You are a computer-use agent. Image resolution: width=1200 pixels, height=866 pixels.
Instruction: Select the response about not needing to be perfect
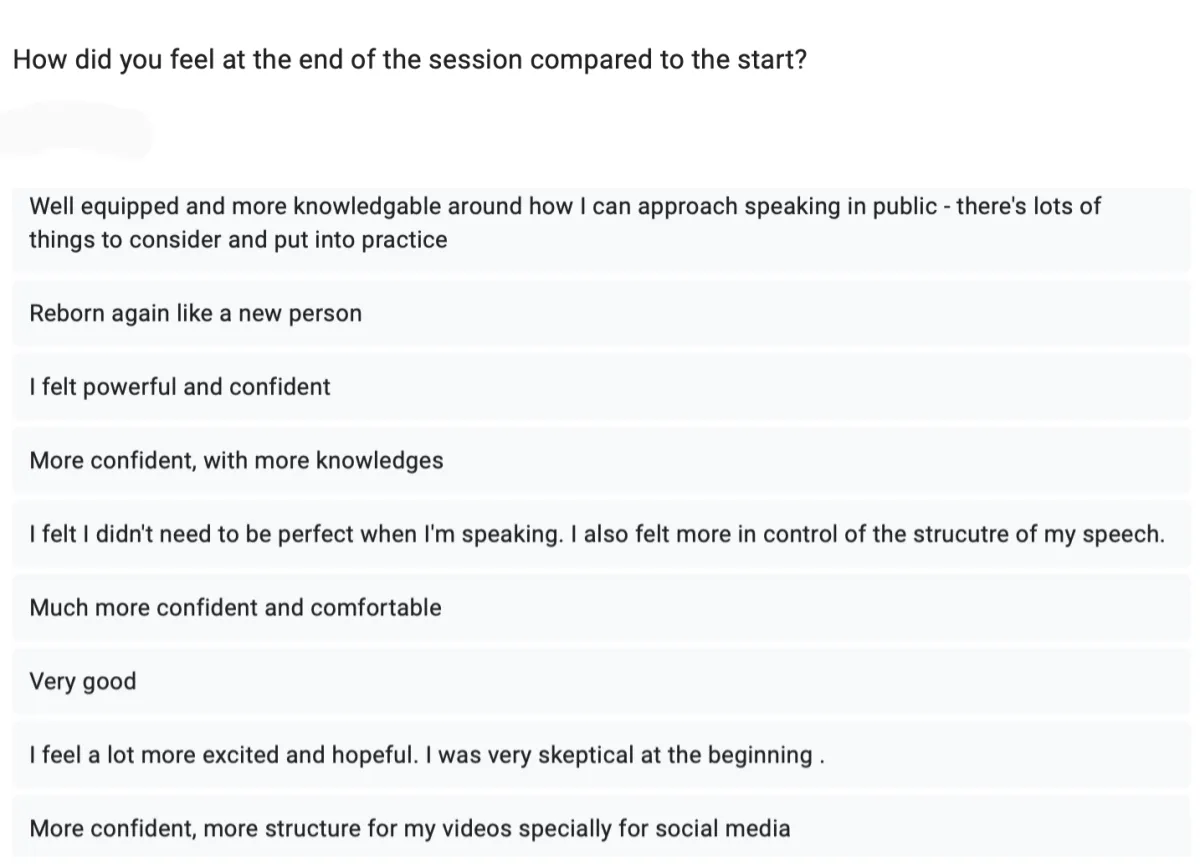[596, 534]
